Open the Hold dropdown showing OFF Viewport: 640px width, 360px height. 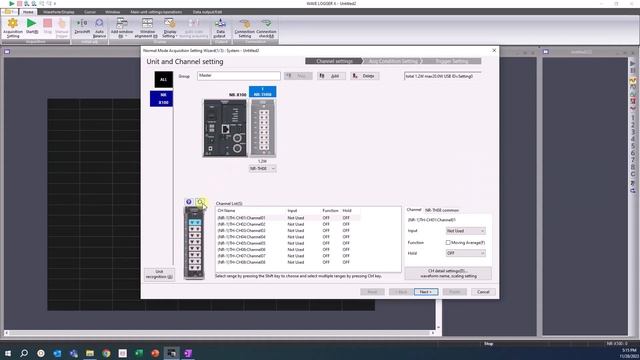tap(465, 253)
